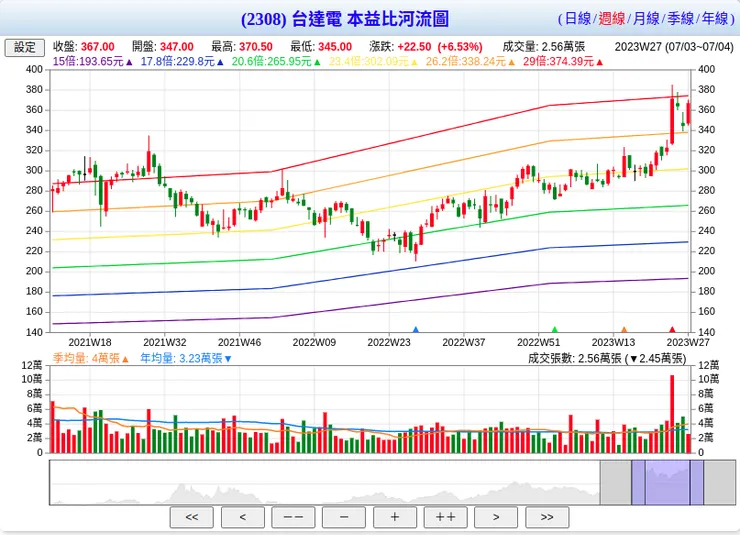Zoom in a lot with ++ button
This screenshot has width=740, height=535.
tap(446, 518)
